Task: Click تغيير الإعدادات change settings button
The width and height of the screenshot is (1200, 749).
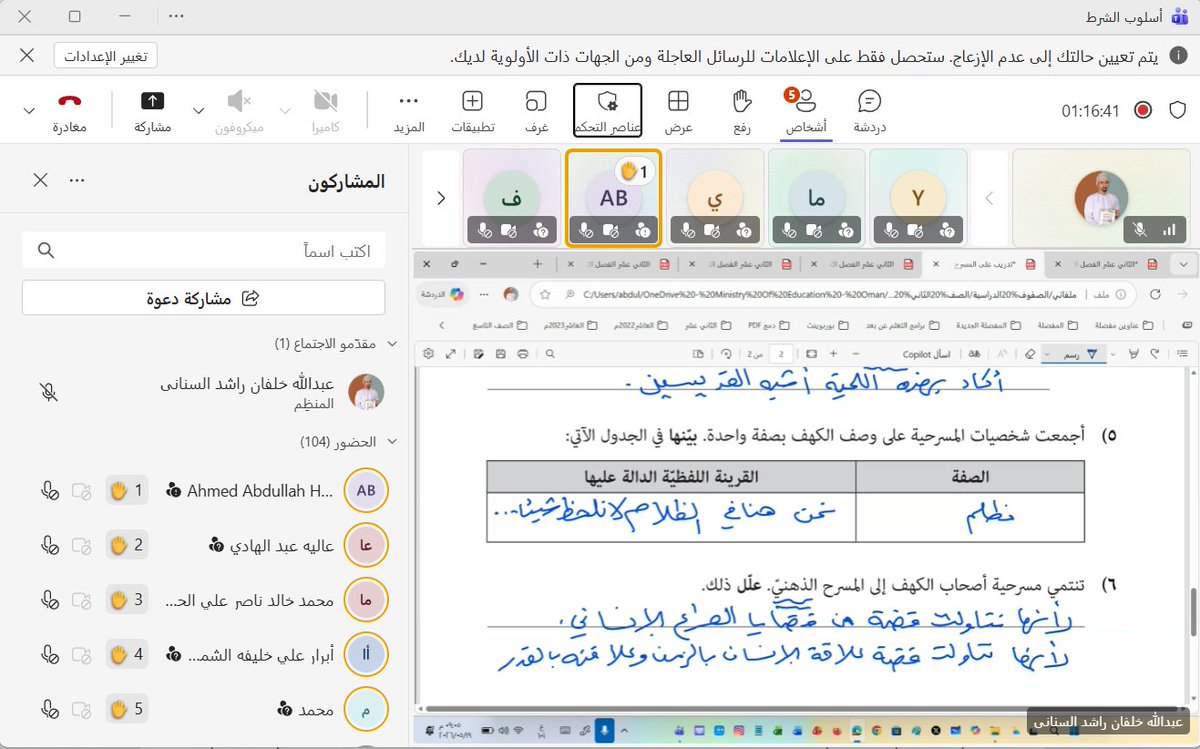Action: coord(106,56)
